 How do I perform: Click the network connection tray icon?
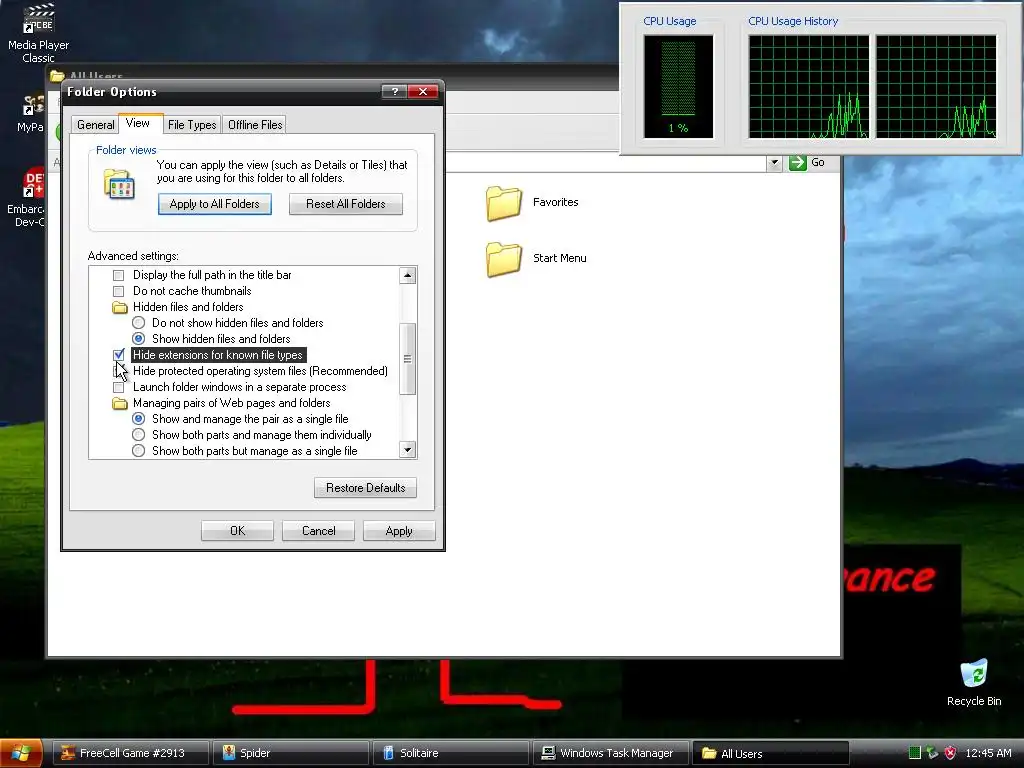tap(932, 753)
